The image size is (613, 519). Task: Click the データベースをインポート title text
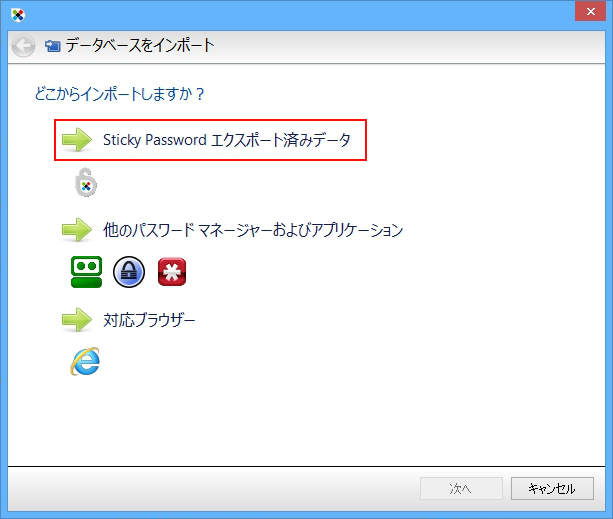(140, 45)
